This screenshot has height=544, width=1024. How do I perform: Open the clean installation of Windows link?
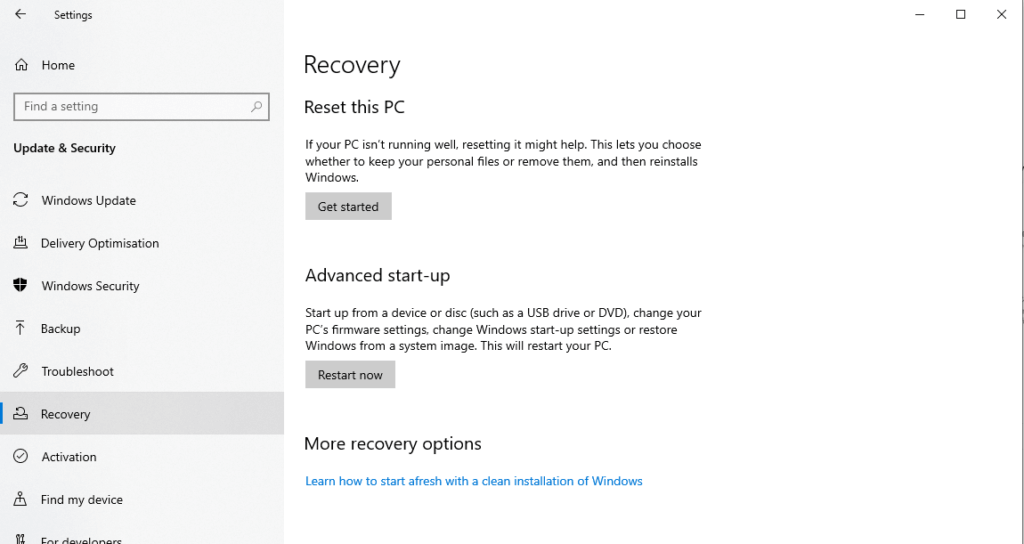point(473,481)
